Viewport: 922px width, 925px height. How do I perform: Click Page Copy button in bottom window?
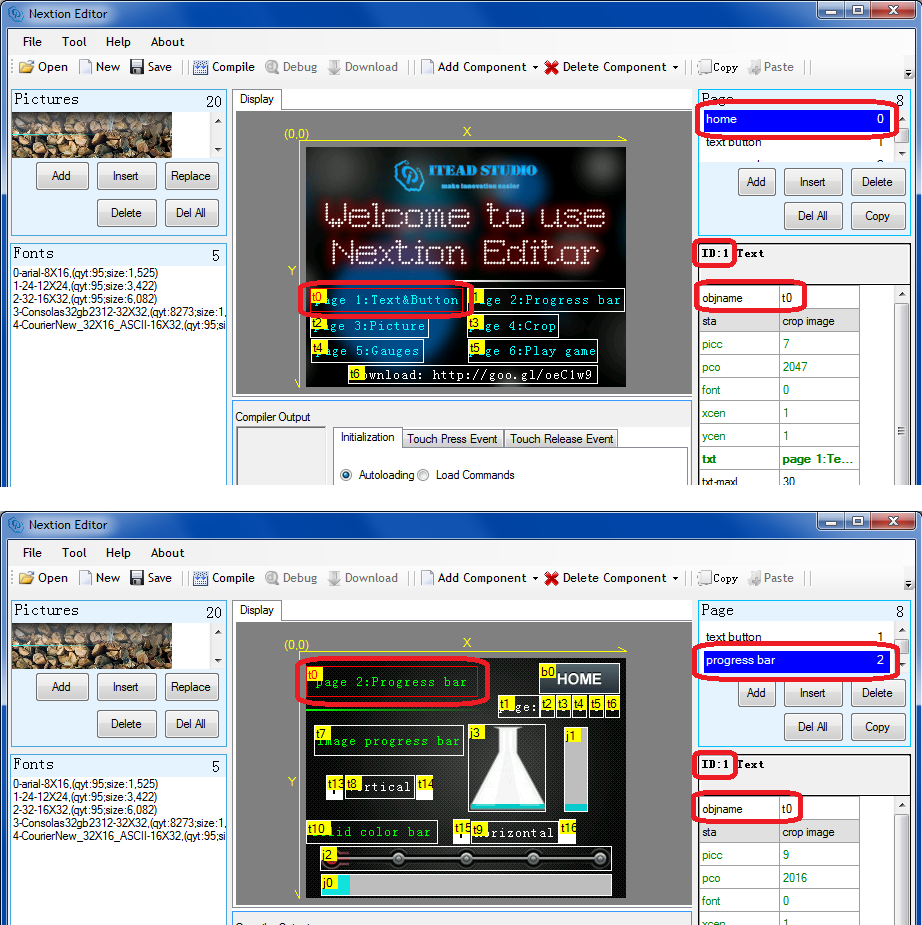[x=877, y=727]
